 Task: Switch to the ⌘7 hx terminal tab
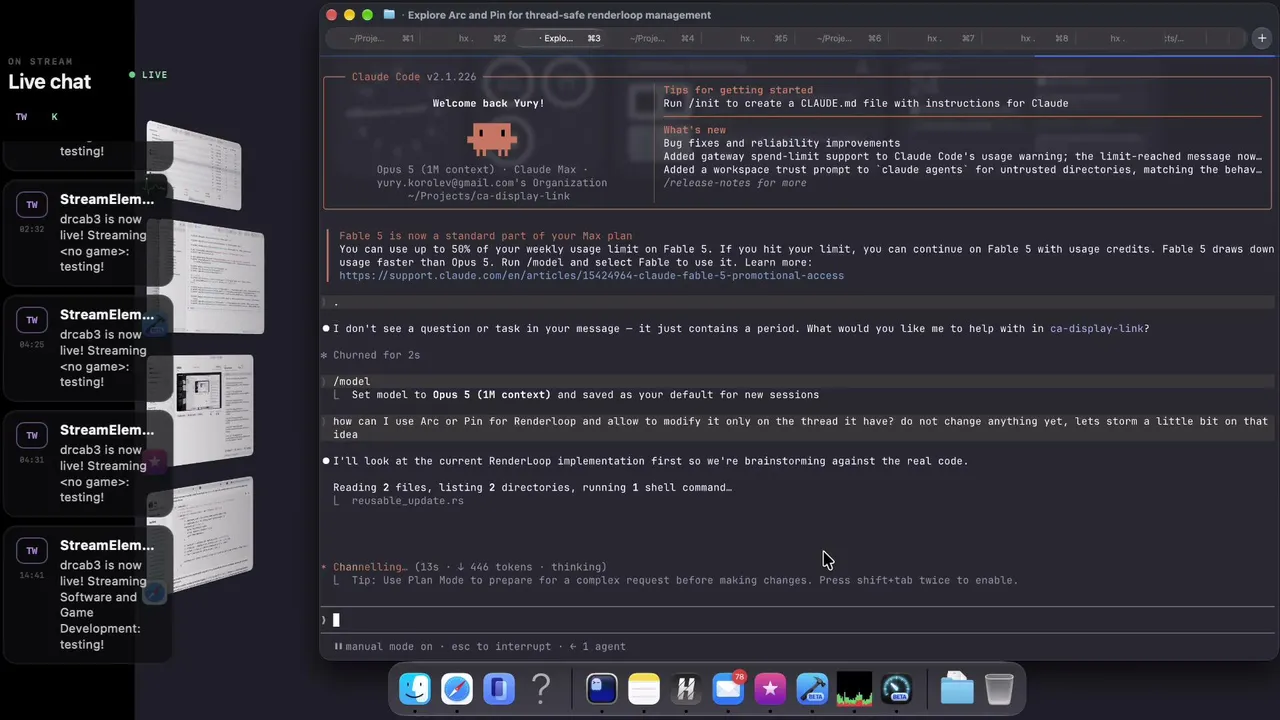950,38
